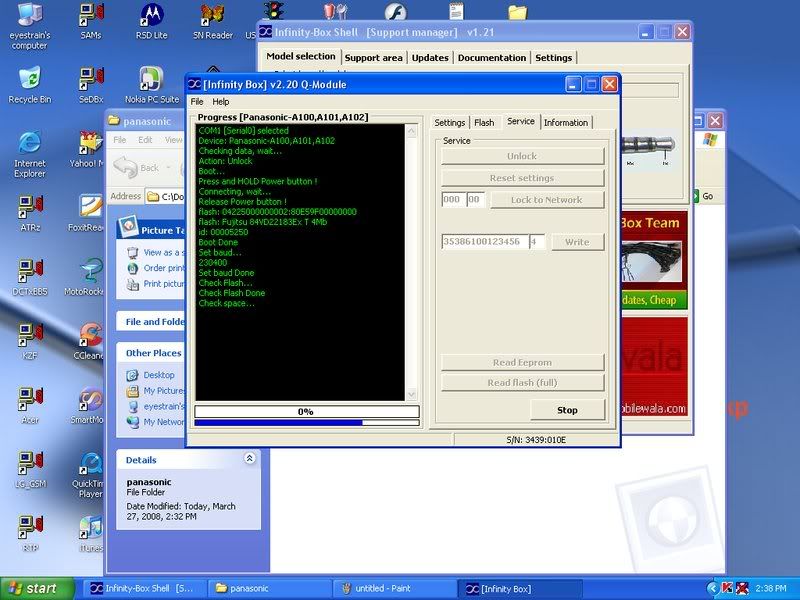Collapse the Details panel chevron
Viewport: 800px width, 600px height.
(249, 458)
